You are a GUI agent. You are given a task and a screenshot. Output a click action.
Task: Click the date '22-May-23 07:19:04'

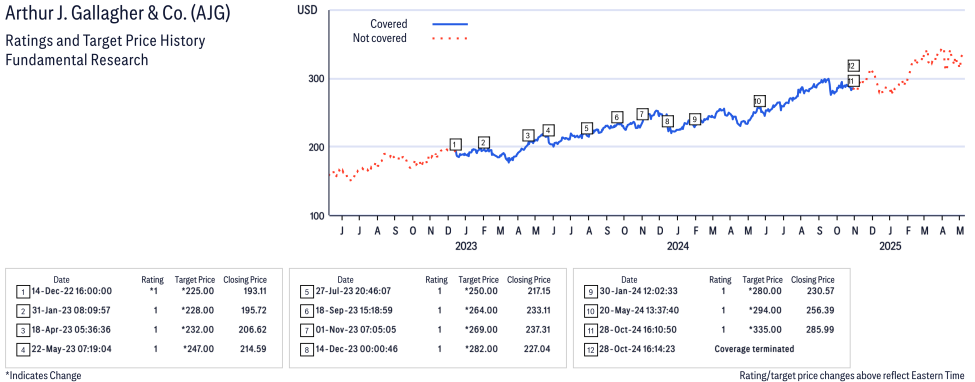point(72,349)
